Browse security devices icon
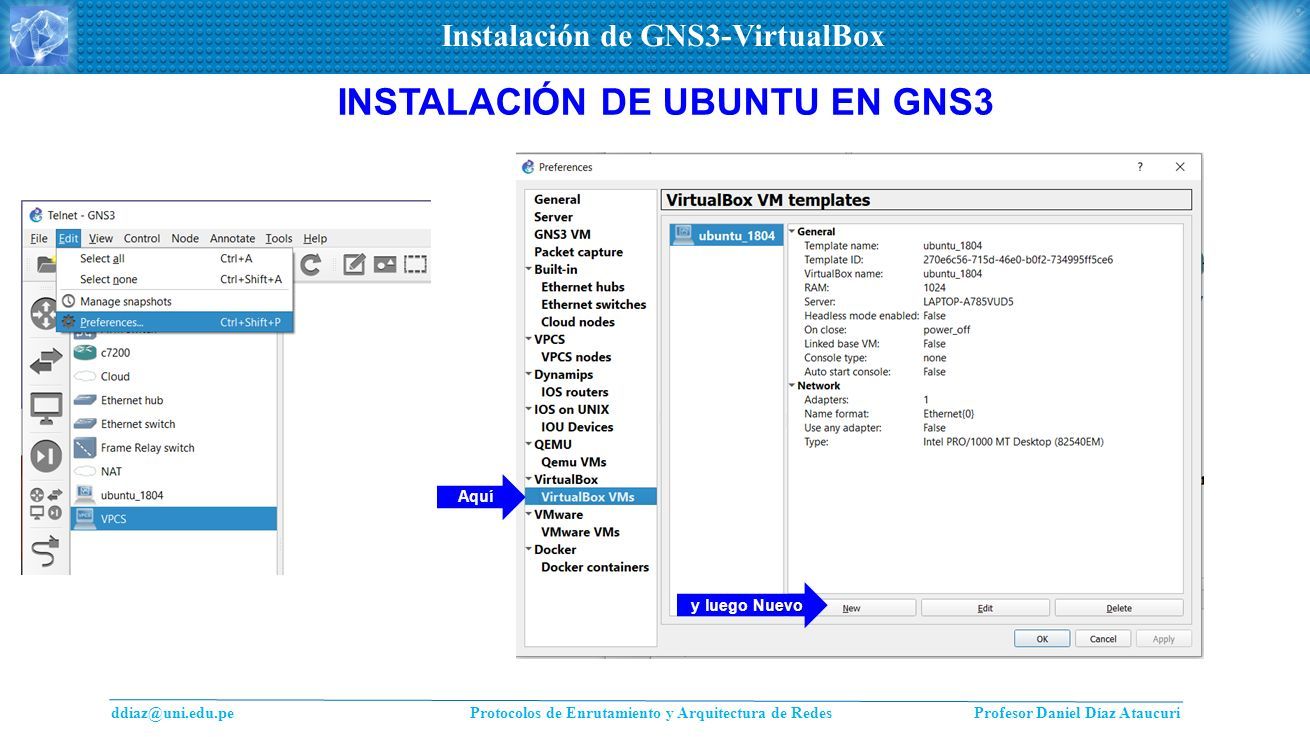 [x=46, y=456]
